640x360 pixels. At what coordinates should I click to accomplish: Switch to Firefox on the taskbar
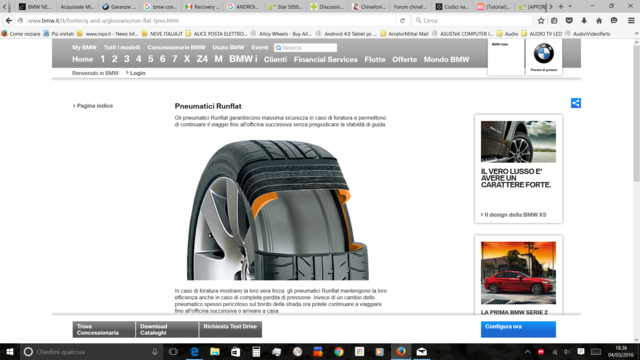click(x=401, y=352)
